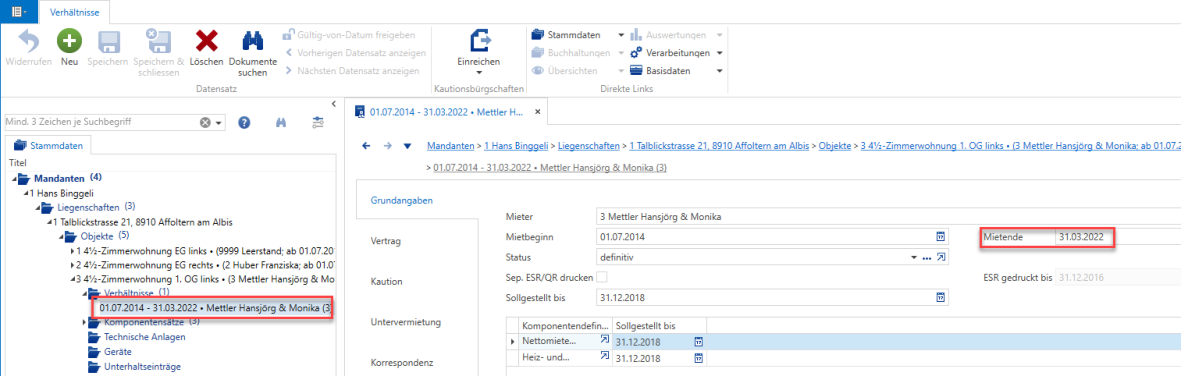This screenshot has height=376, width=1181.
Task: Click 1 Talblickstrasse 21 breadcrumb link
Action: coord(719,145)
